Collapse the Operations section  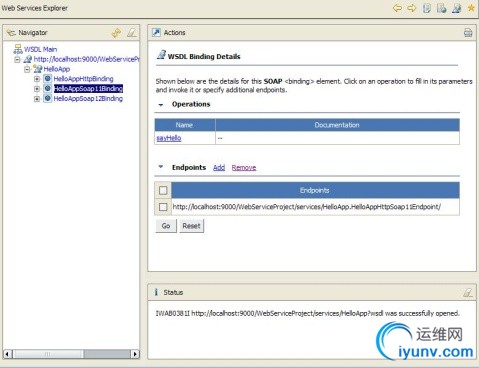[161, 105]
